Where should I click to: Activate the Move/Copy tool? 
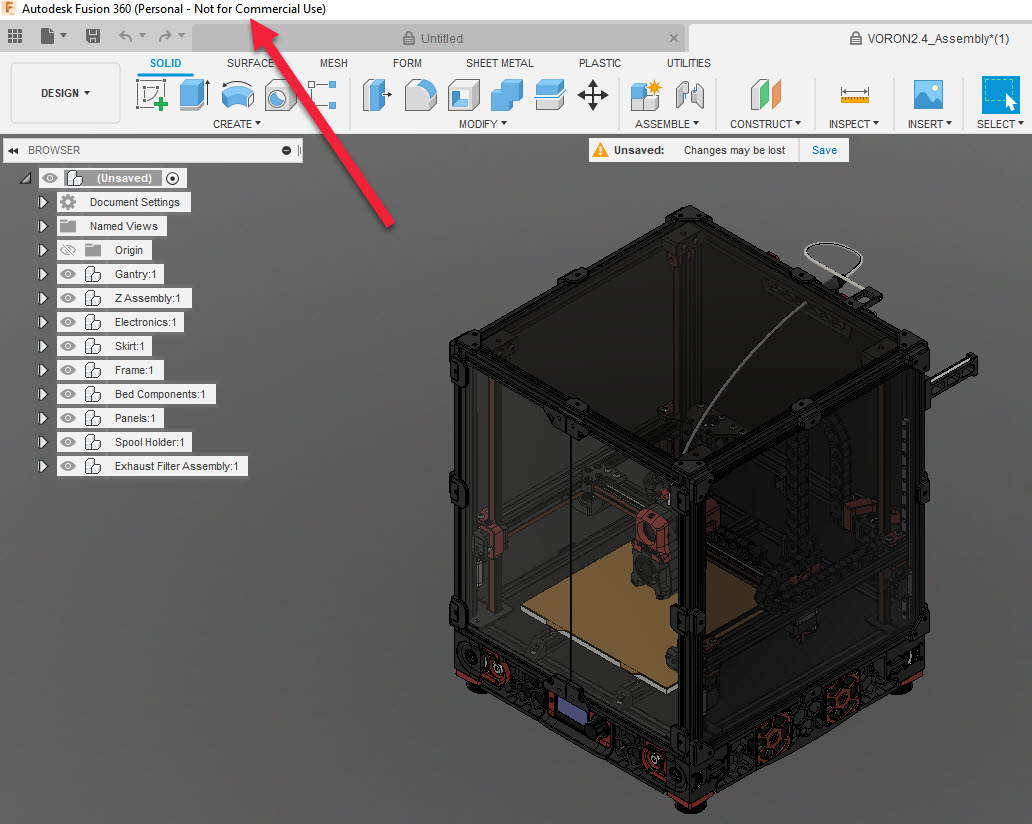click(x=592, y=95)
